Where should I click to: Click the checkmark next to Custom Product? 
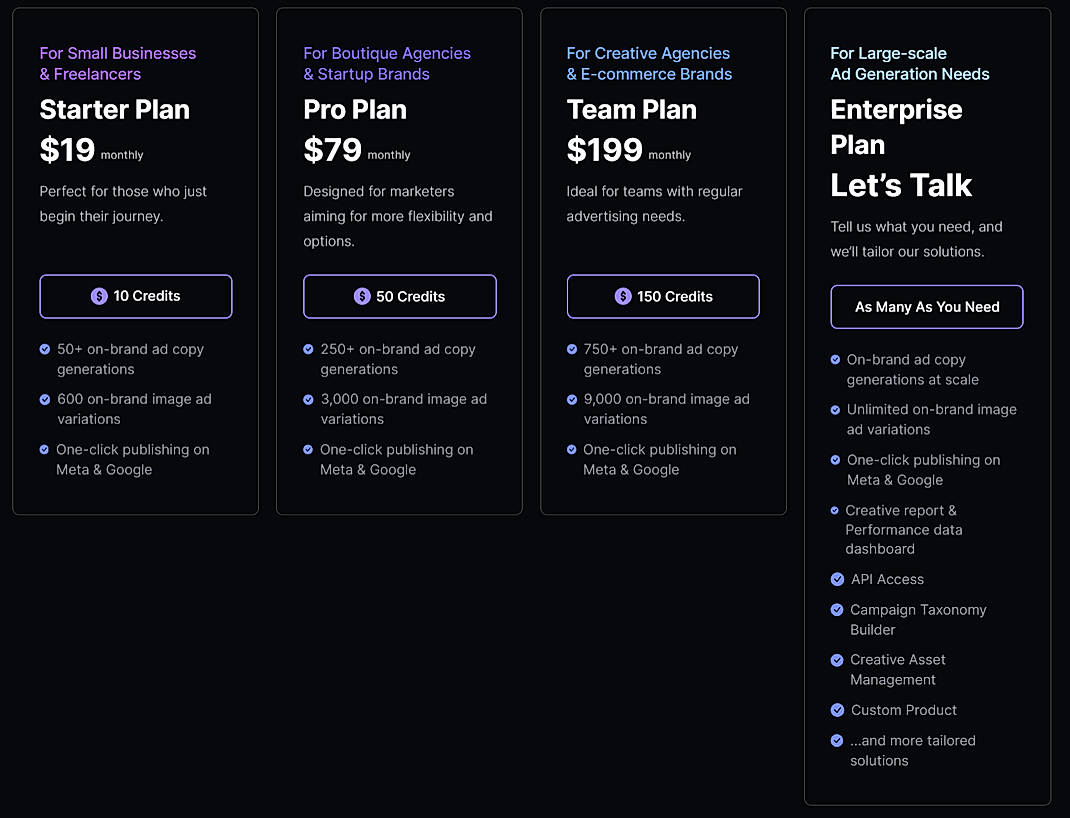pyautogui.click(x=836, y=710)
